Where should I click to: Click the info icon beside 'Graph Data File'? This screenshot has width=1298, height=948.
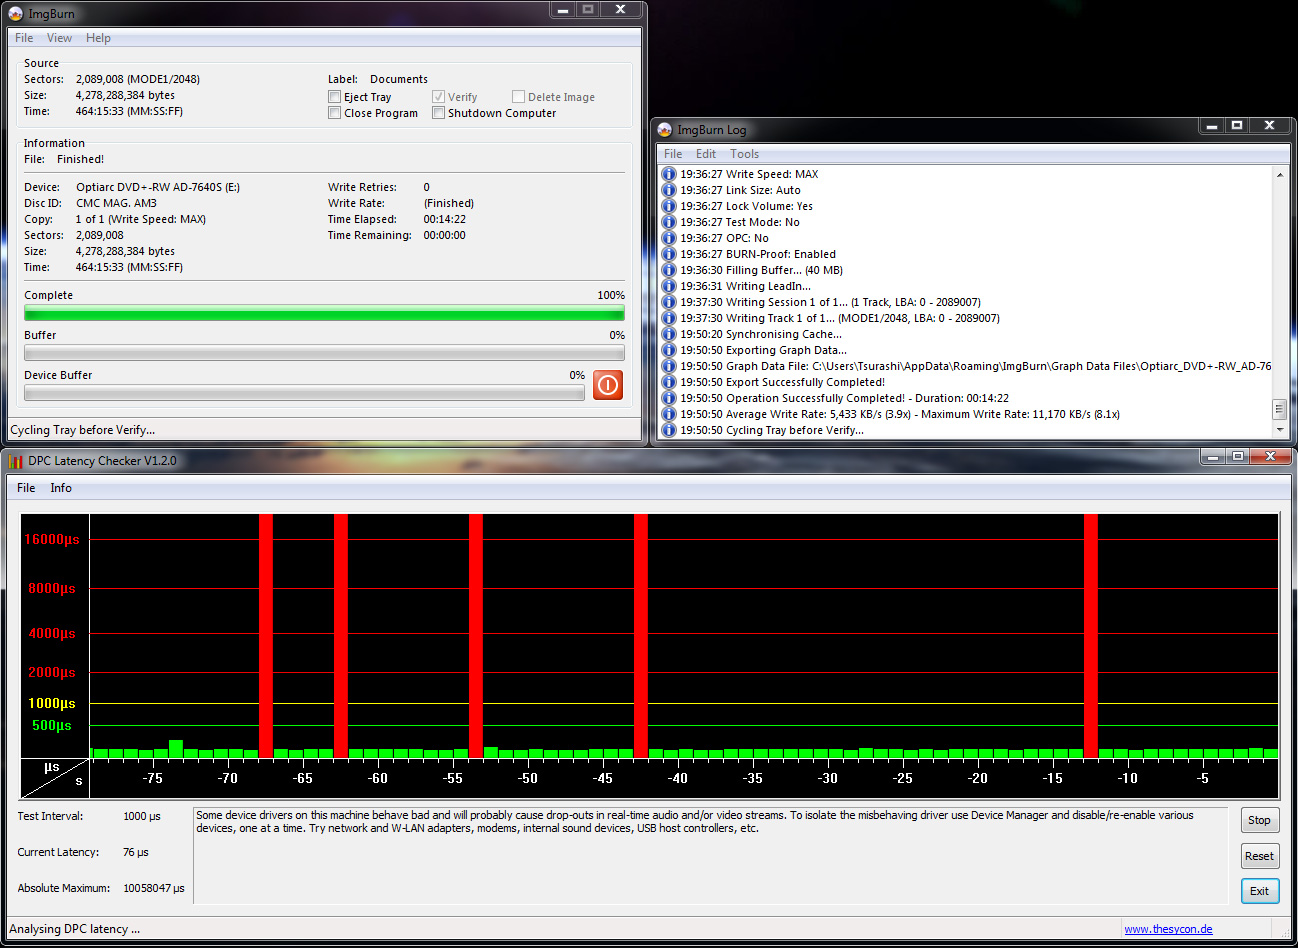tap(669, 366)
